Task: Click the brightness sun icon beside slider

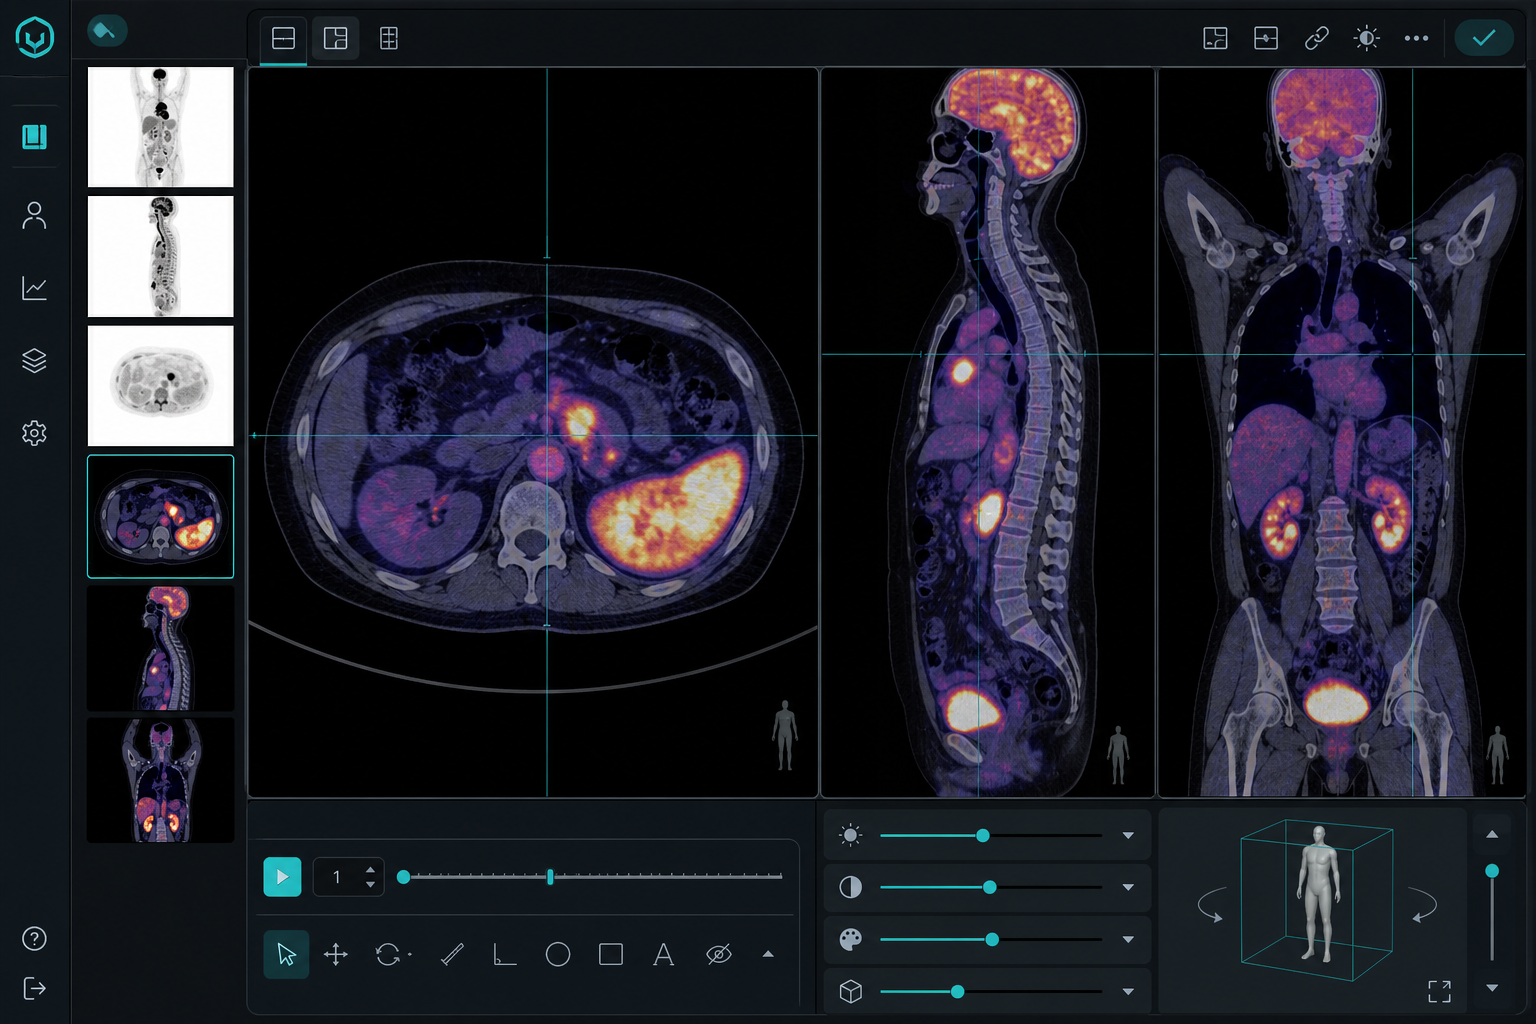Action: tap(851, 835)
